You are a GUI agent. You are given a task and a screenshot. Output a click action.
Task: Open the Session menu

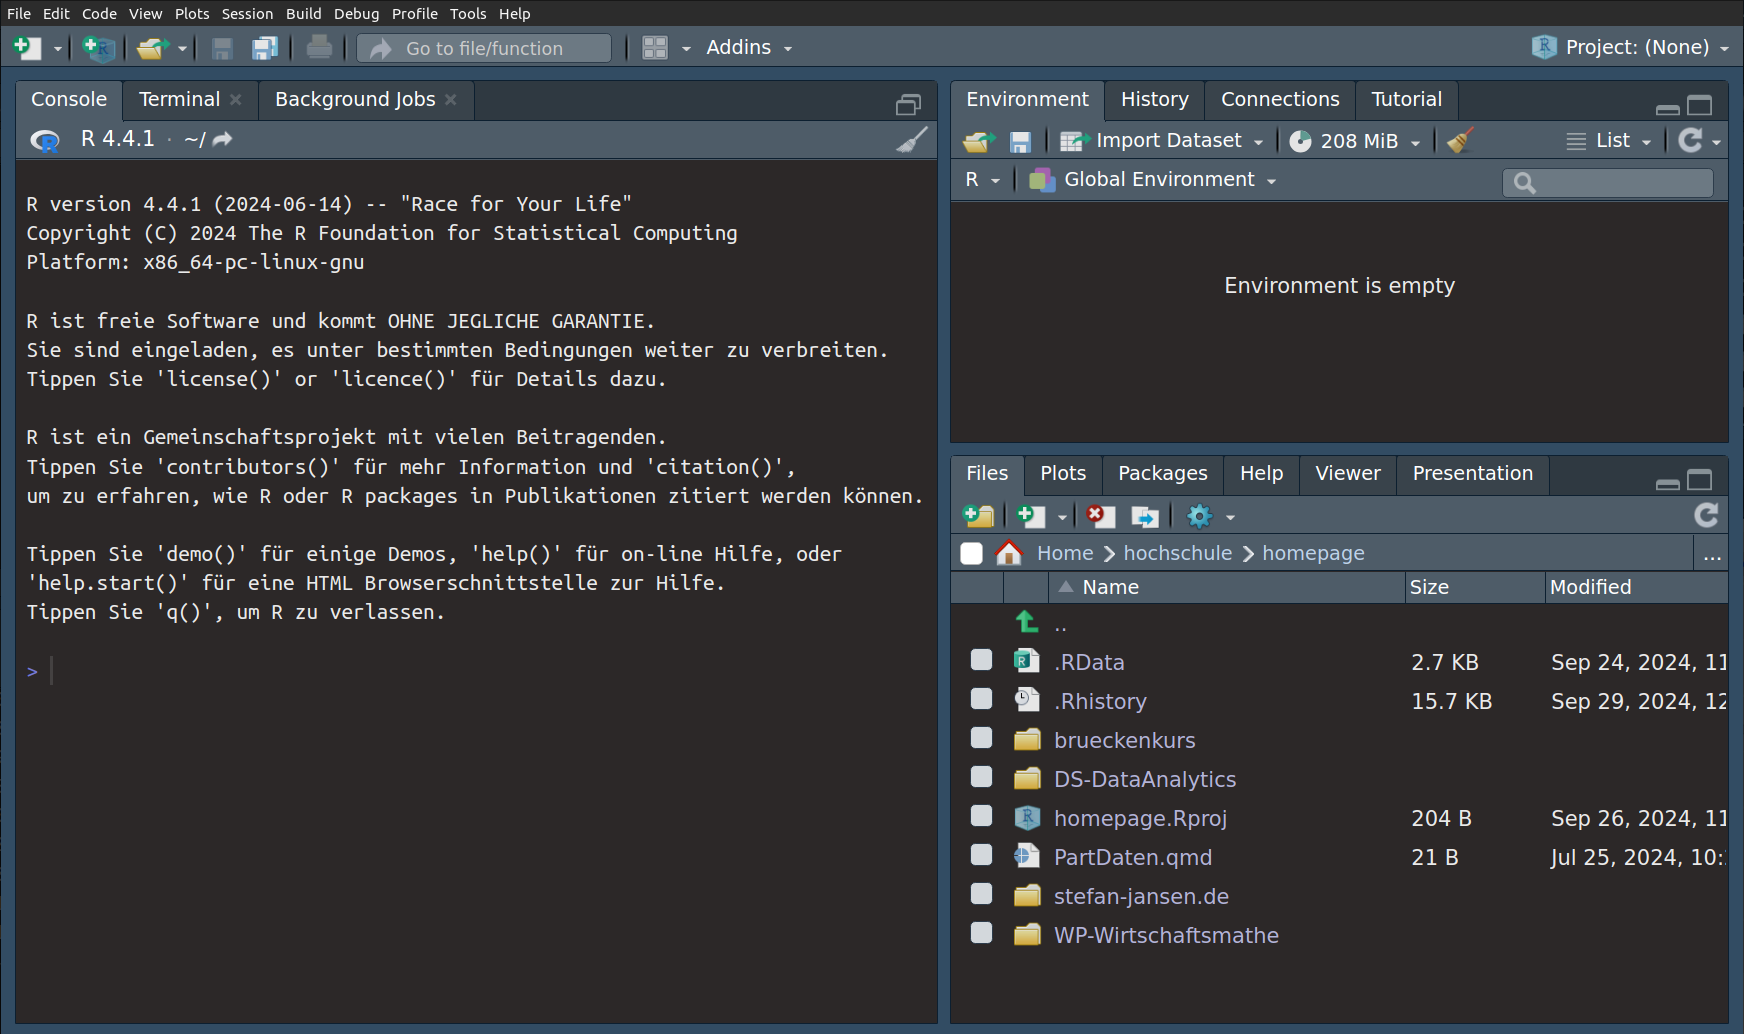tap(247, 13)
